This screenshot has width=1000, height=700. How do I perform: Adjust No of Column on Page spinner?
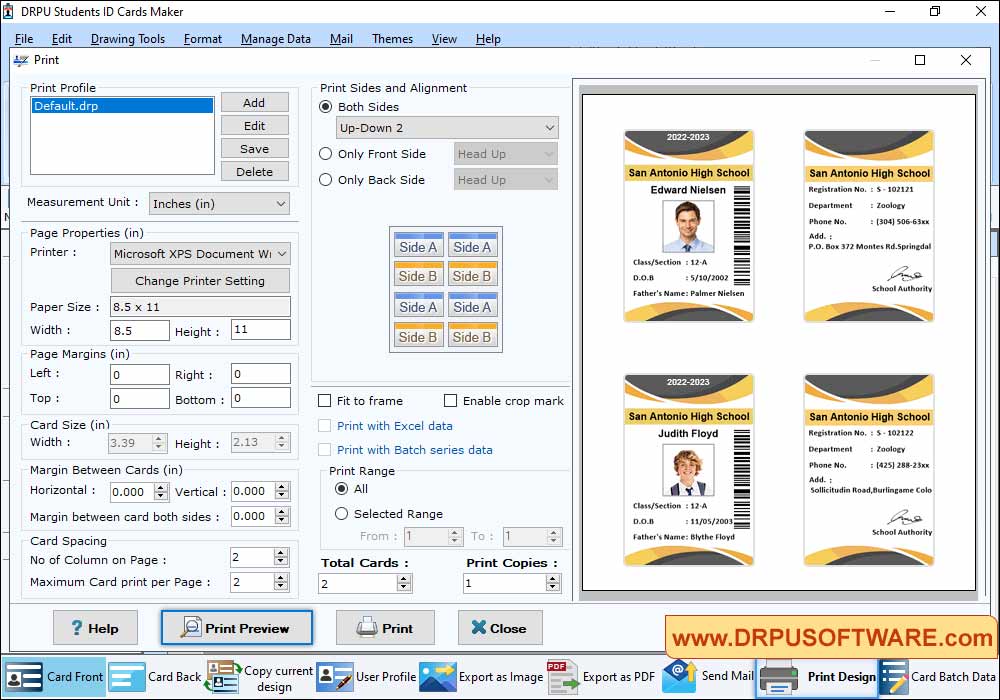pyautogui.click(x=281, y=557)
